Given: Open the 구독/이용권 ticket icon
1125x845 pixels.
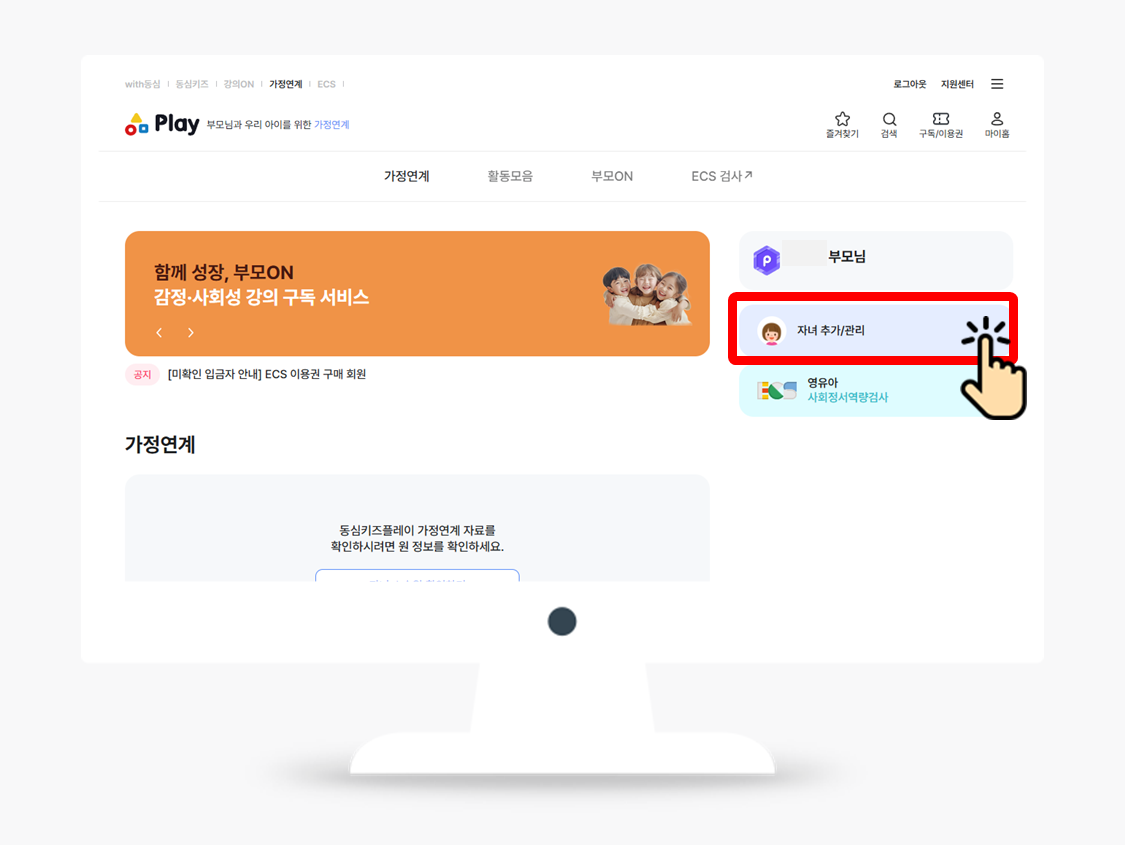Looking at the screenshot, I should click(x=941, y=119).
